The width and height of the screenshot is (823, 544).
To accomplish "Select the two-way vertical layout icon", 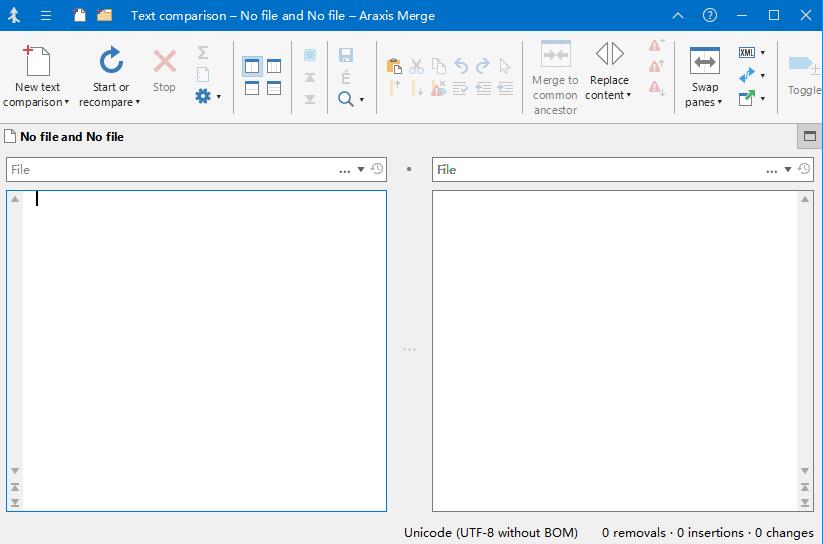I will [252, 66].
